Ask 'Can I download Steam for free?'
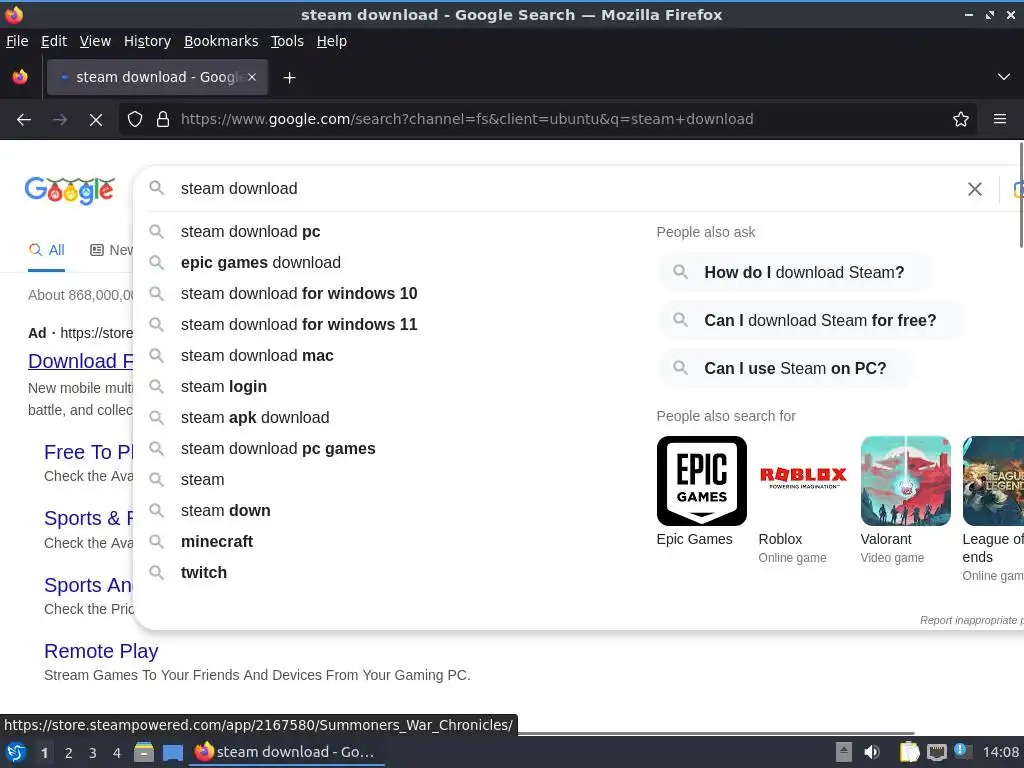 click(x=810, y=321)
